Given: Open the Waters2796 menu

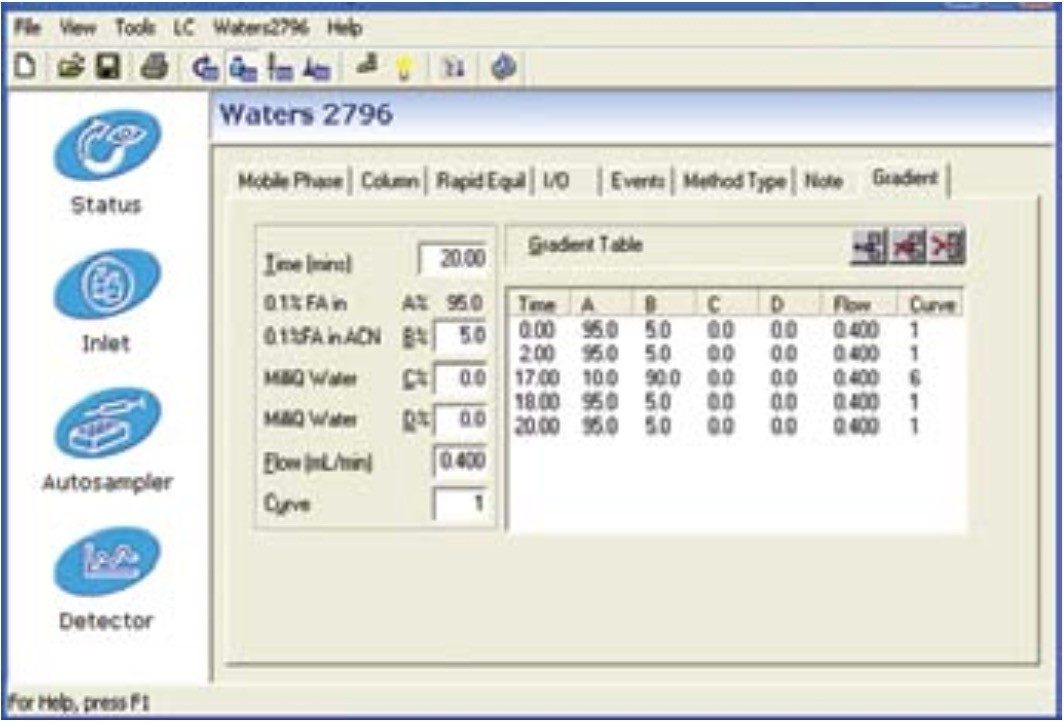Looking at the screenshot, I should coord(261,28).
